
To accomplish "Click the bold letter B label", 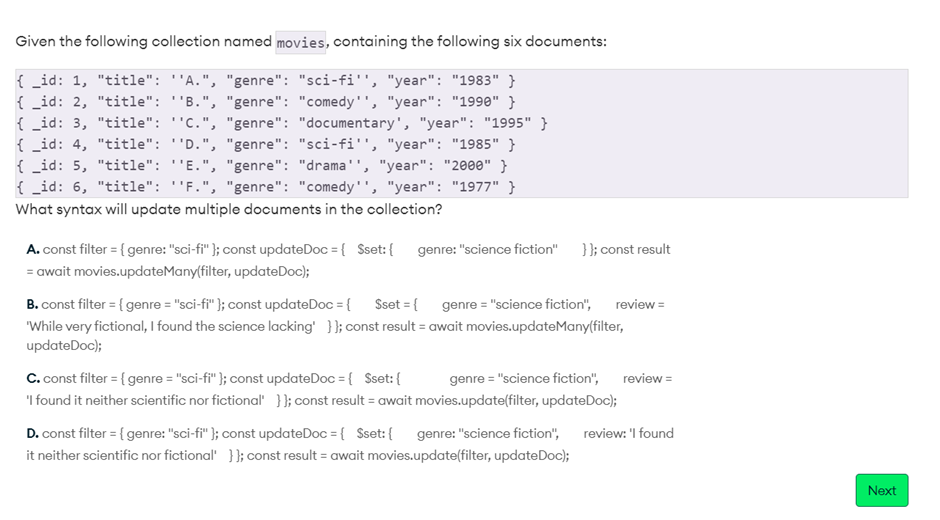I will [33, 304].
